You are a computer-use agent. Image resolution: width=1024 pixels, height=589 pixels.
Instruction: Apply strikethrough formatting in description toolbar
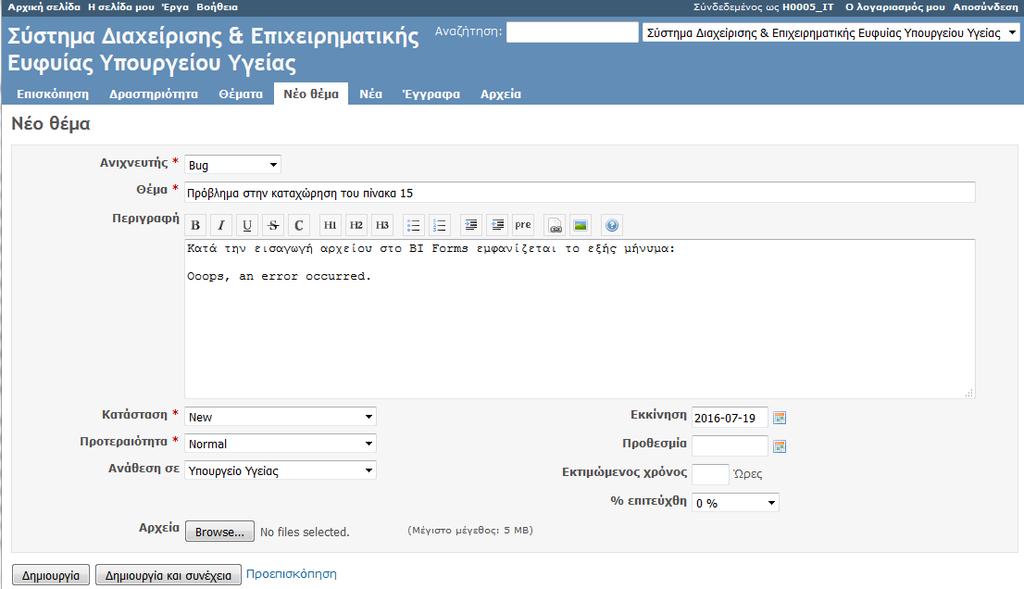tap(273, 225)
